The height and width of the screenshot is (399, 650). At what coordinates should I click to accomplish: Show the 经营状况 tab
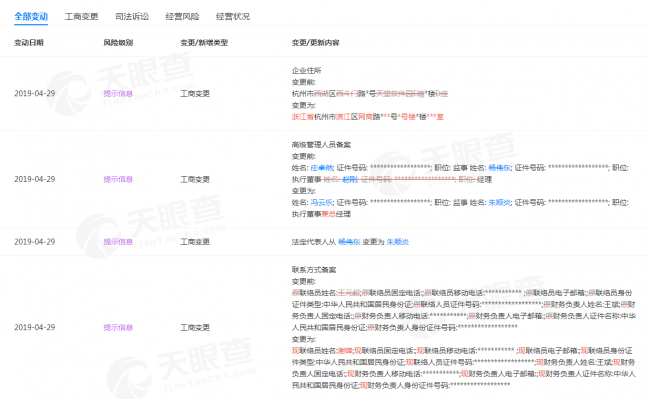pos(233,17)
